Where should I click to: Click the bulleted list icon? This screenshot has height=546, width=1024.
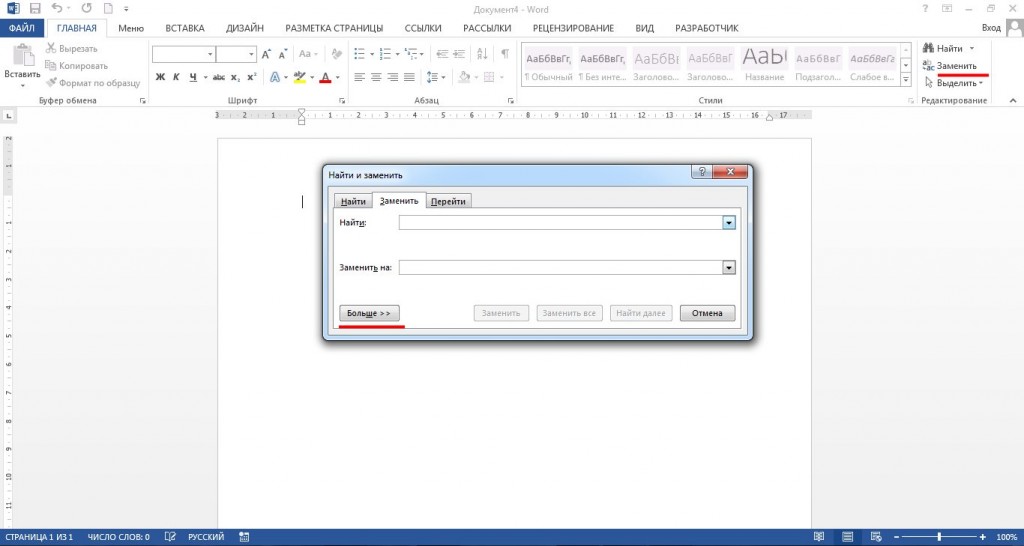pyautogui.click(x=357, y=53)
